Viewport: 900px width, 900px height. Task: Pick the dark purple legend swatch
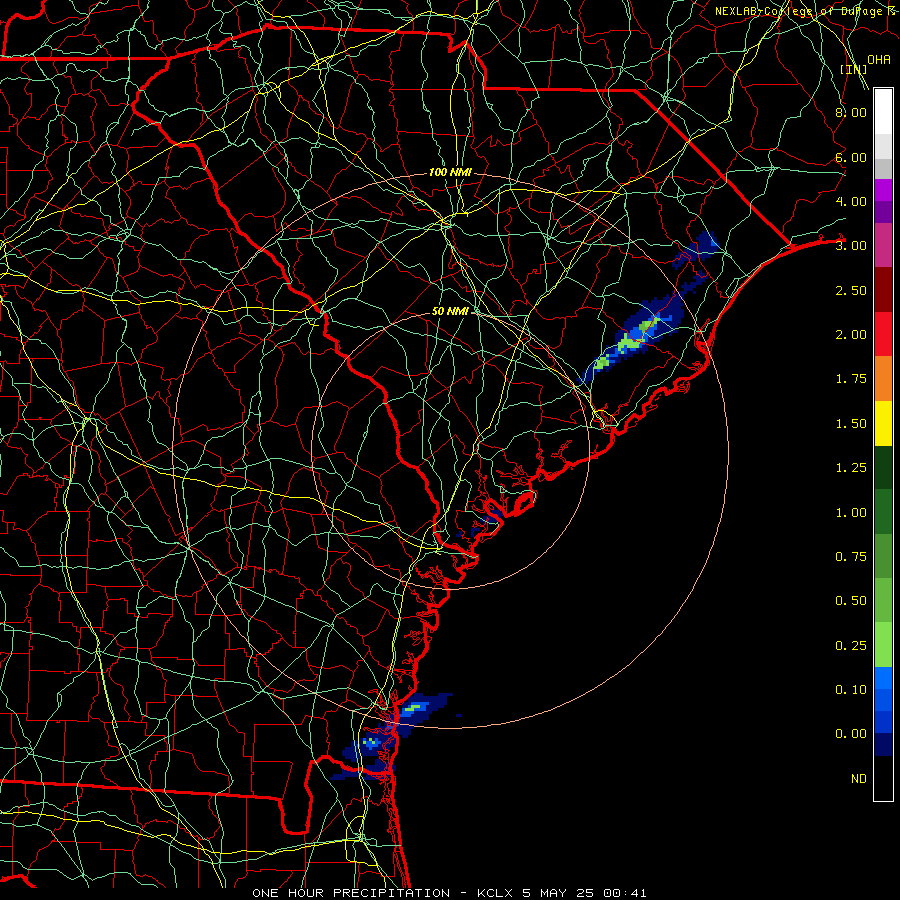883,212
